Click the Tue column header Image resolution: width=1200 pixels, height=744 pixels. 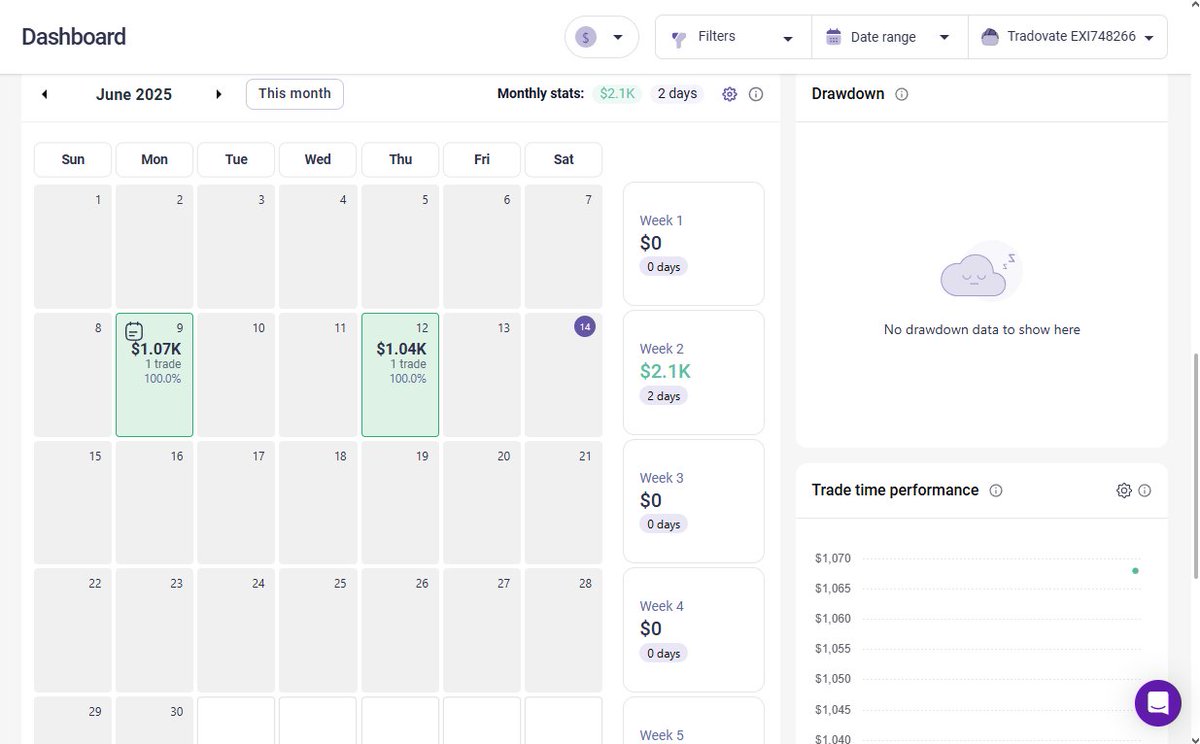(x=237, y=159)
